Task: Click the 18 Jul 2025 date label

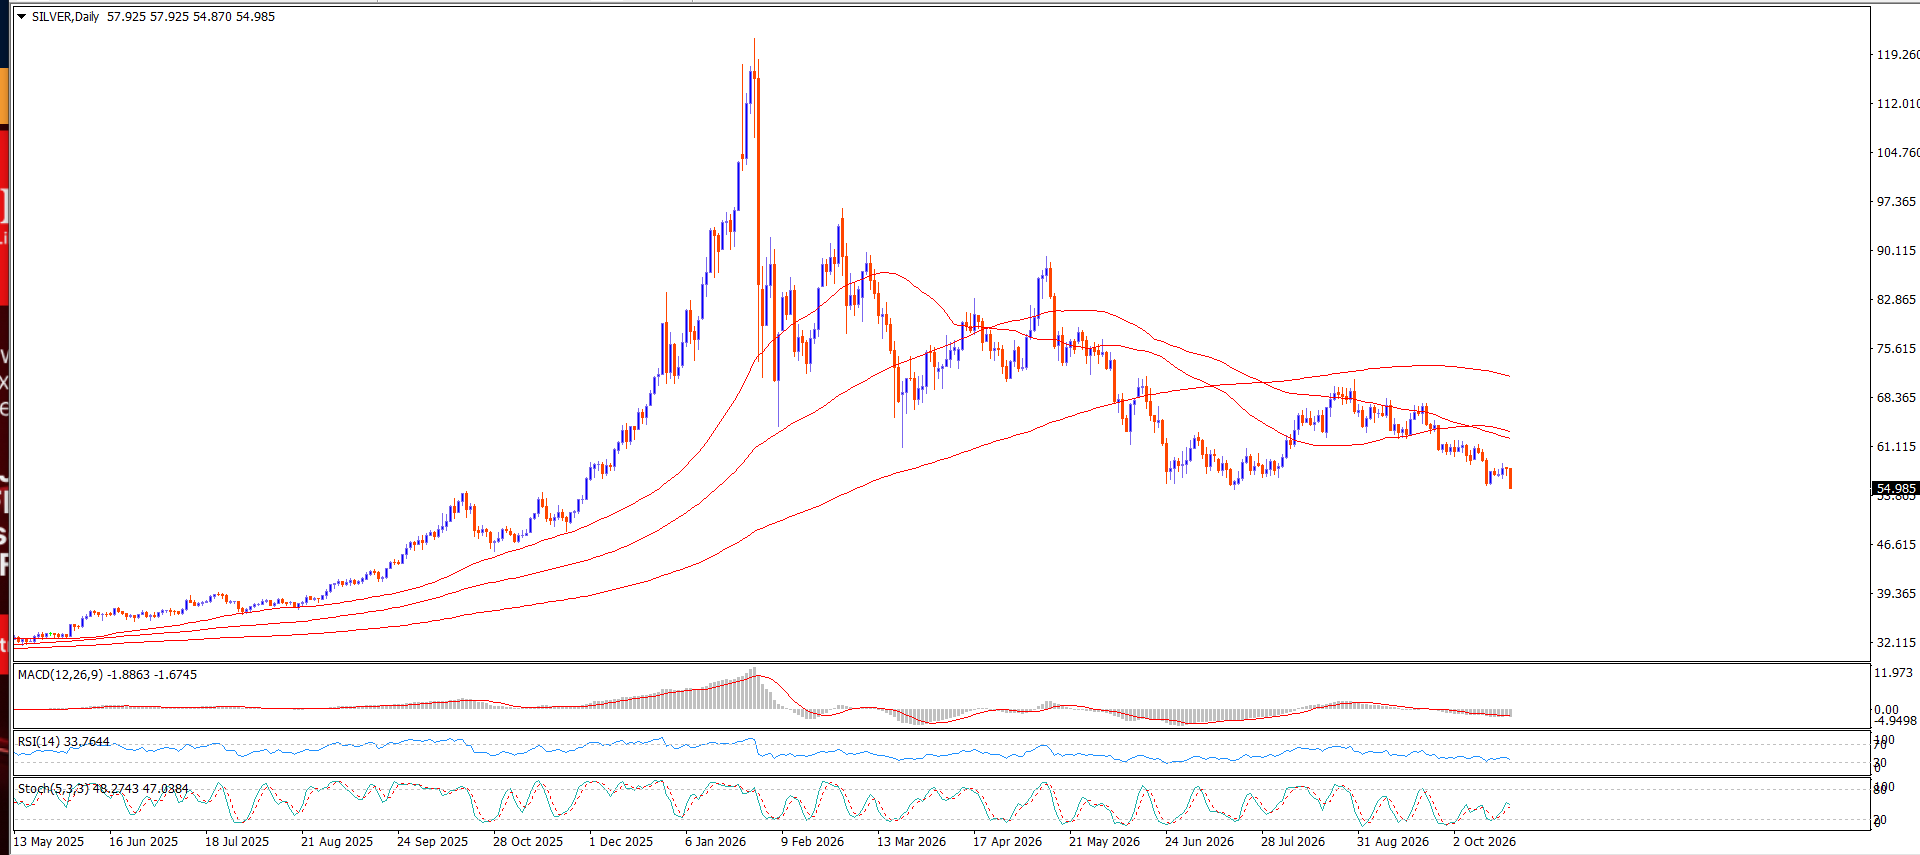Action: [237, 842]
